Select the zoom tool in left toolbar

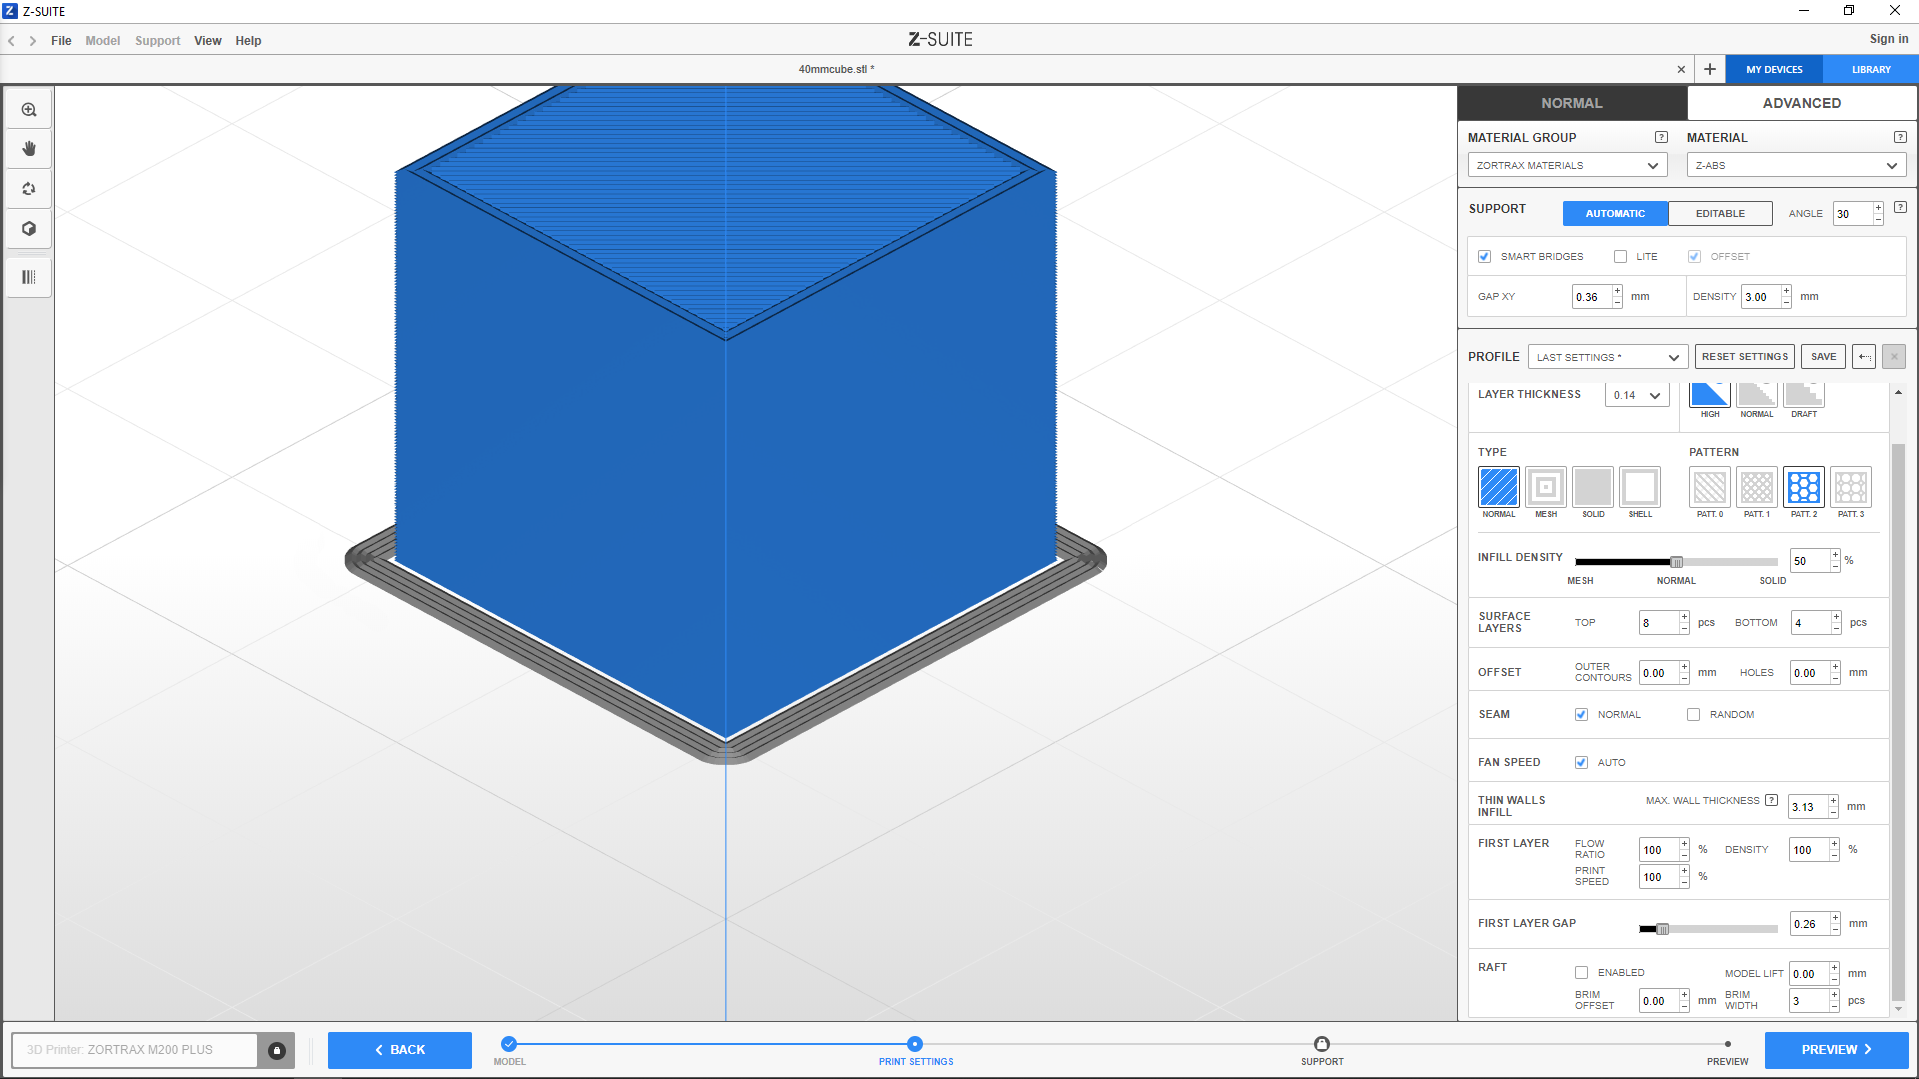tap(29, 110)
